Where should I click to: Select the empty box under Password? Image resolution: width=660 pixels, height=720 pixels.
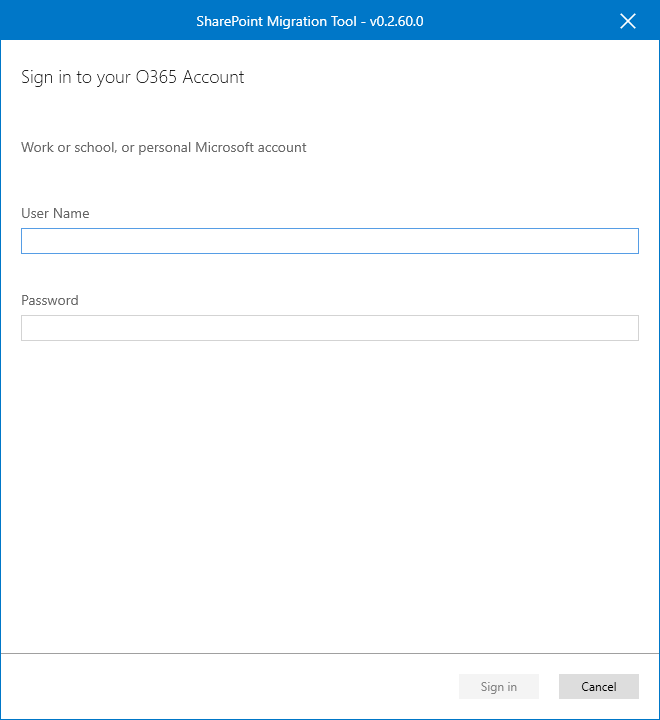[329, 328]
